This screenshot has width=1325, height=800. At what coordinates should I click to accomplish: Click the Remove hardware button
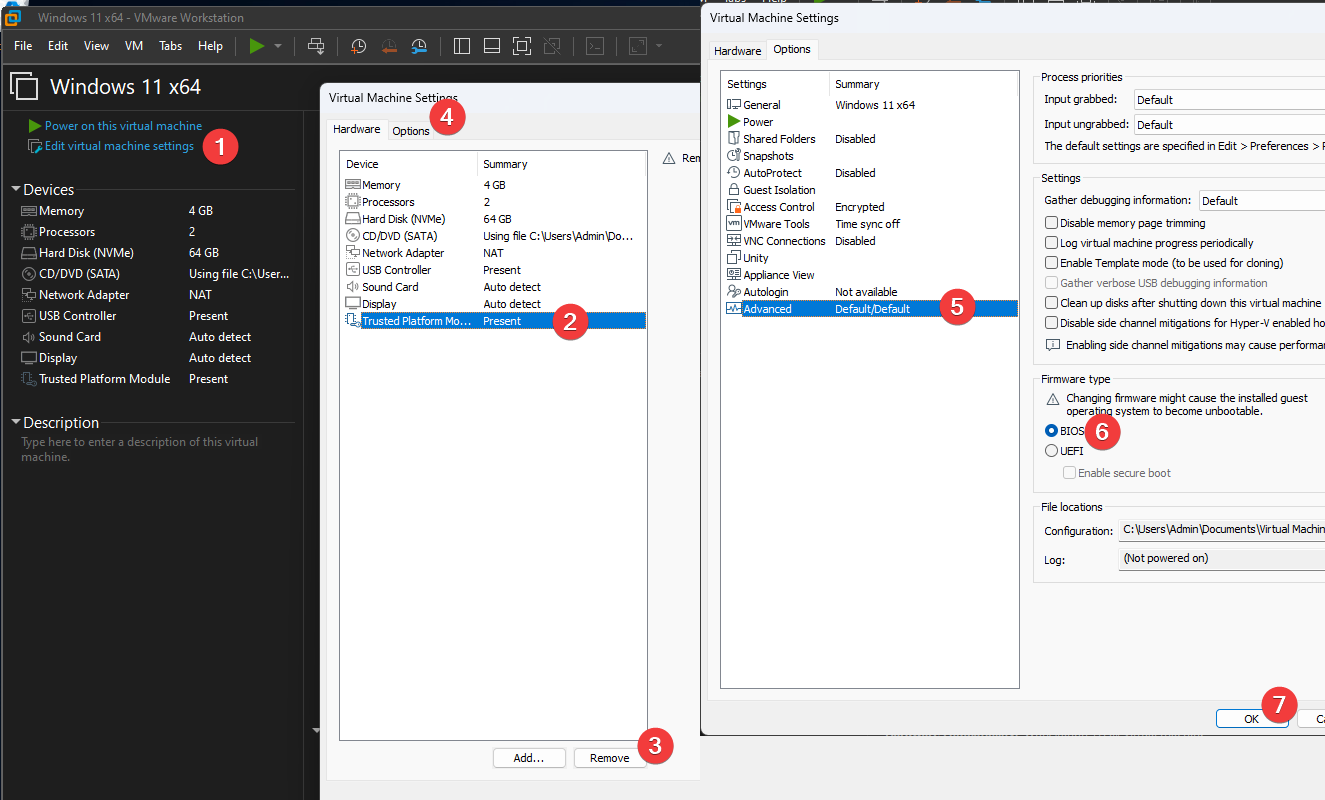(x=609, y=758)
